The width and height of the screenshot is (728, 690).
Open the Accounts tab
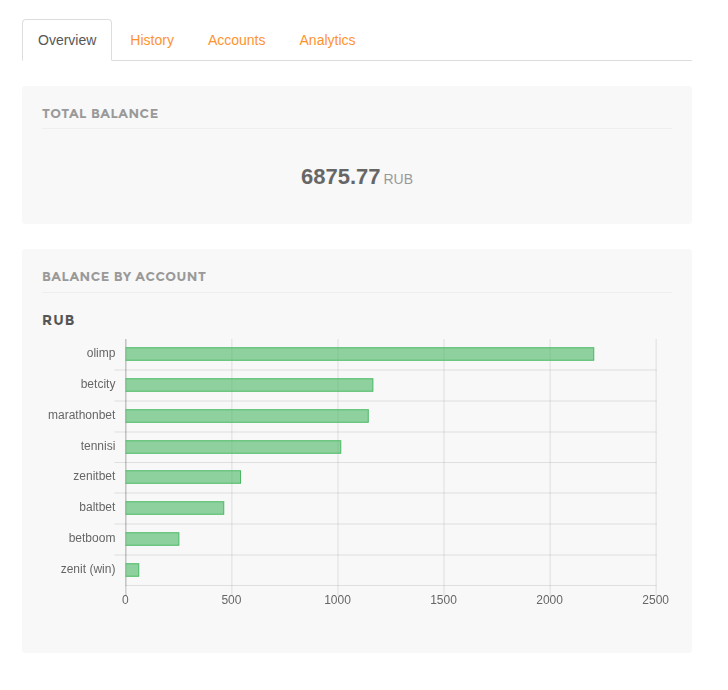pos(236,40)
